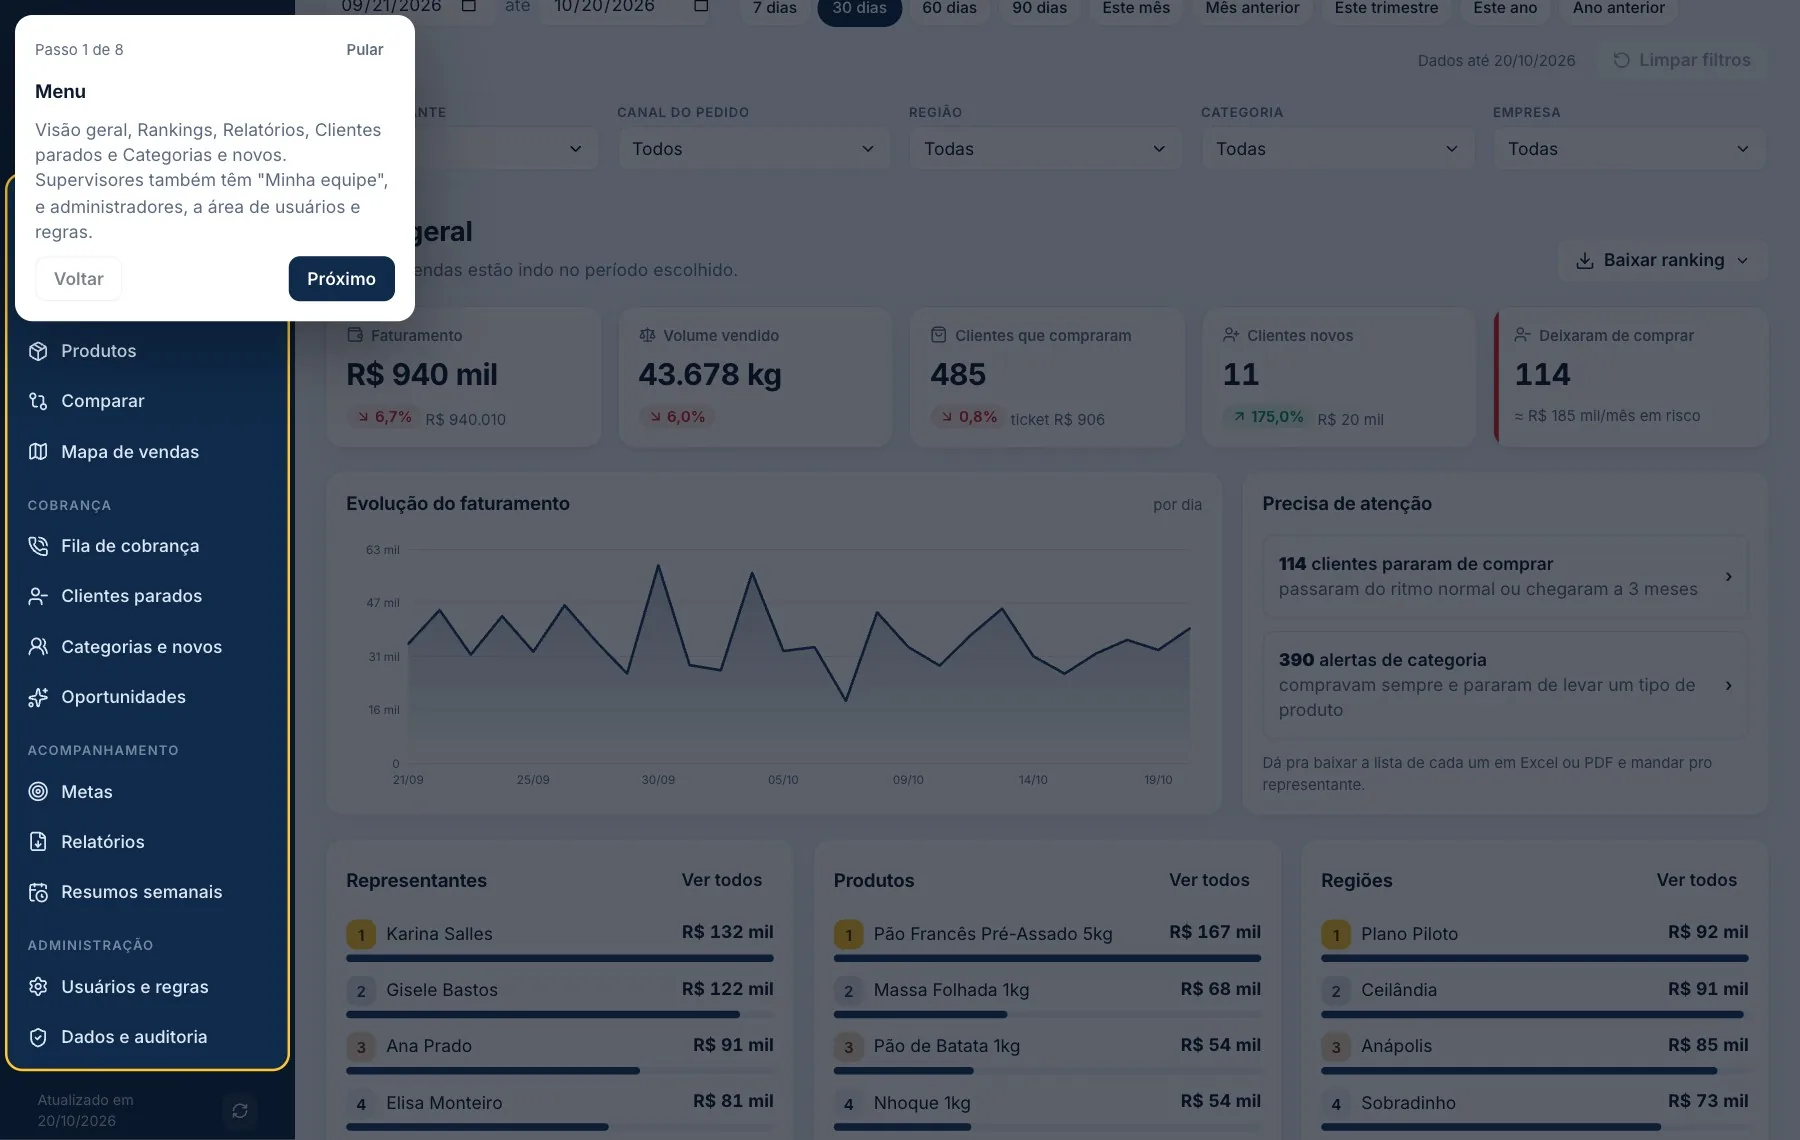Click calendar icon beside the end date
The height and width of the screenshot is (1140, 1800).
[701, 6]
